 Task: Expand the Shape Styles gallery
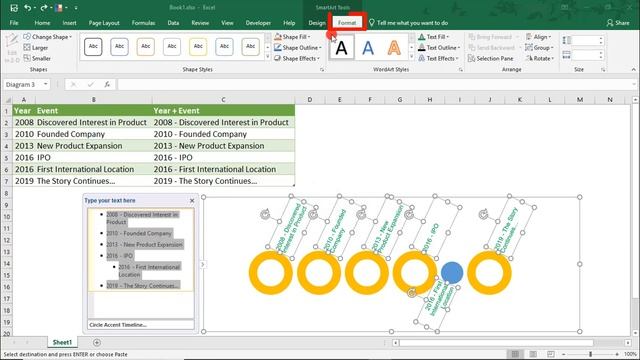[x=268, y=57]
